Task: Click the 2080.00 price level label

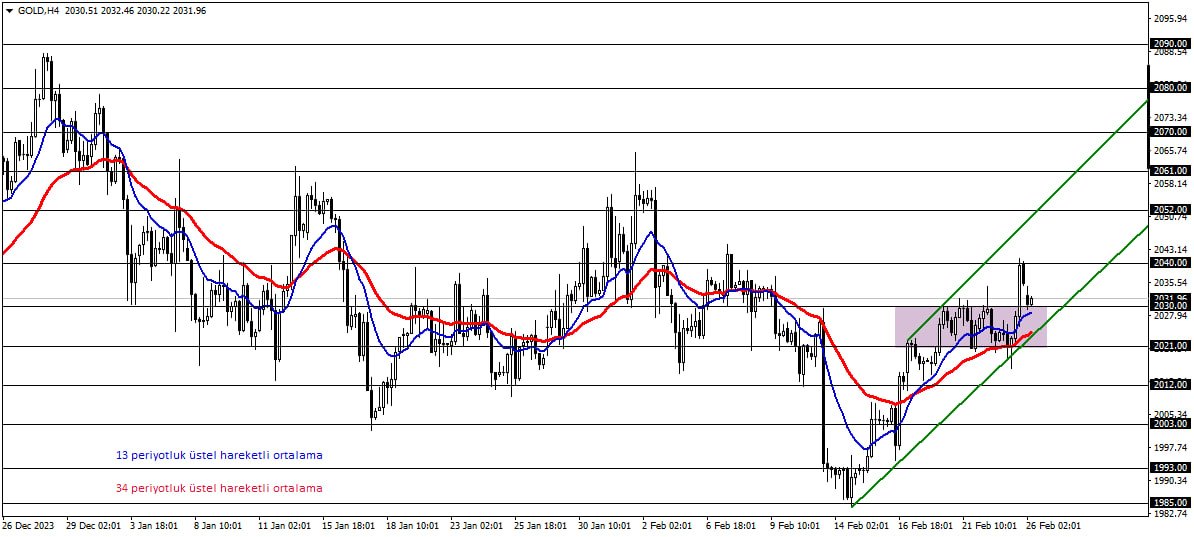Action: tap(1170, 88)
